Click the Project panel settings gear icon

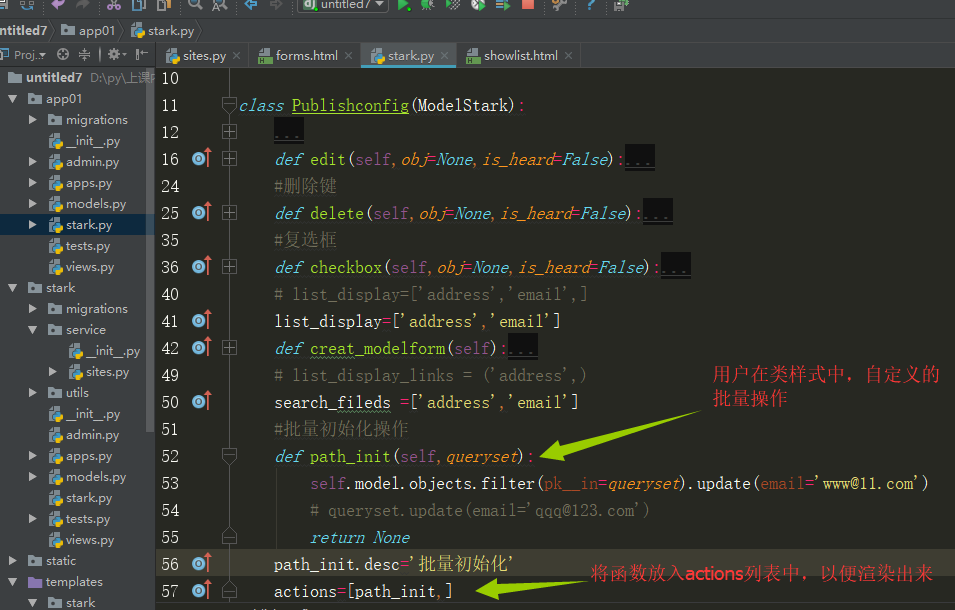tap(115, 54)
